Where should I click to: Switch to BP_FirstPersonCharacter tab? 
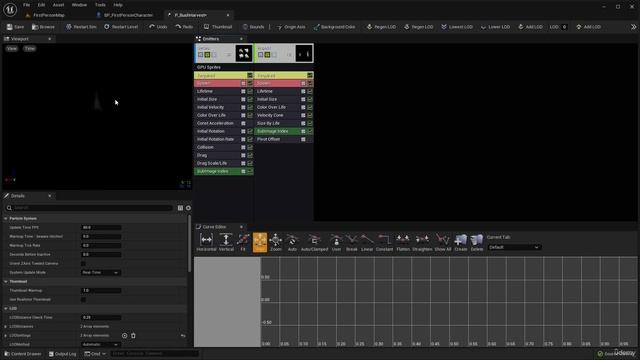(x=124, y=15)
